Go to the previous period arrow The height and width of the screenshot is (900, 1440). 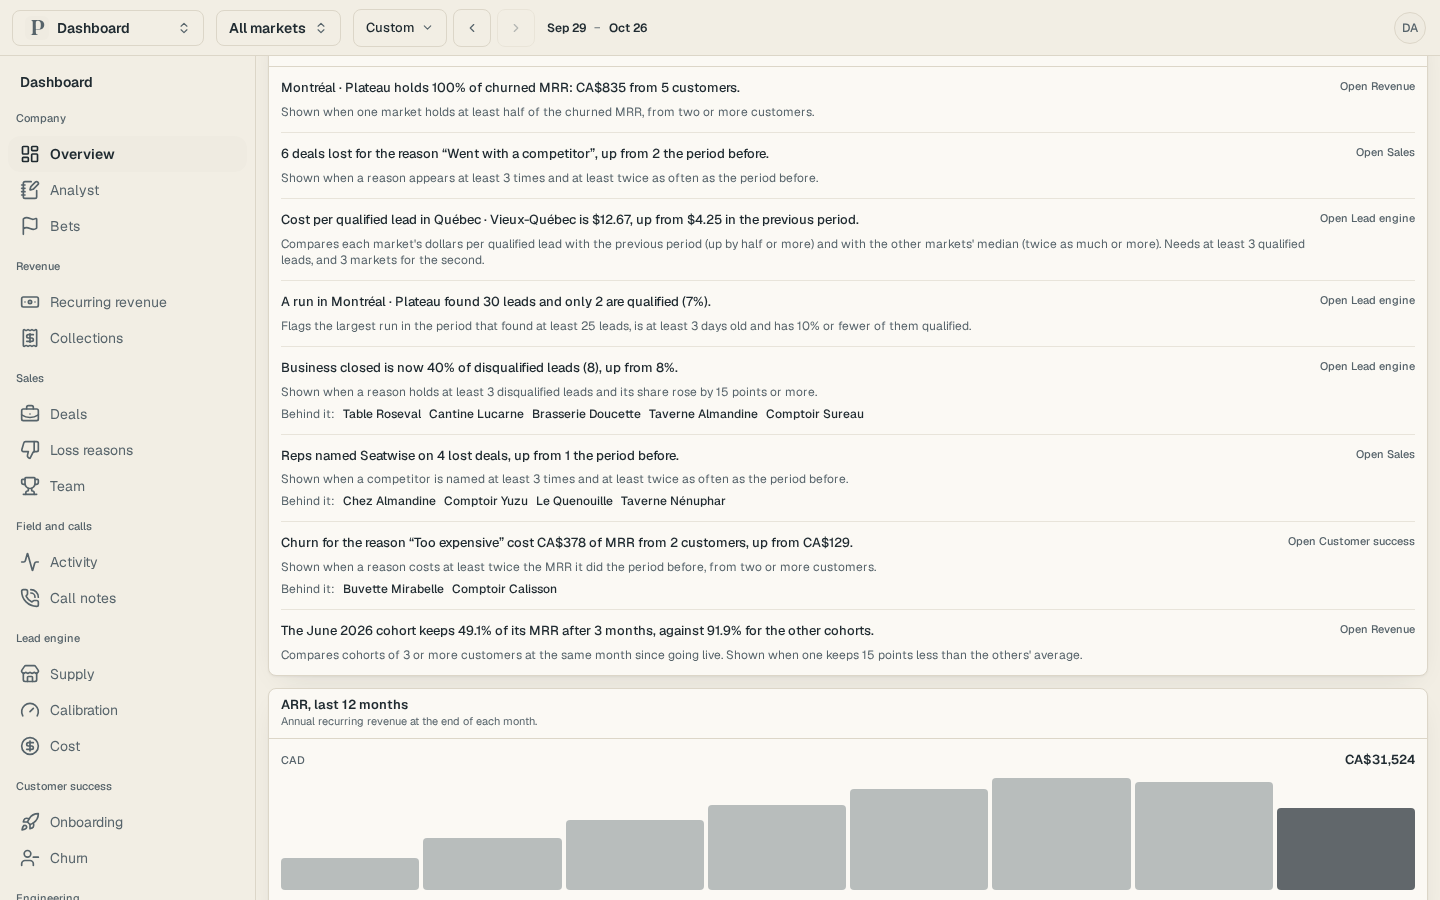tap(472, 28)
